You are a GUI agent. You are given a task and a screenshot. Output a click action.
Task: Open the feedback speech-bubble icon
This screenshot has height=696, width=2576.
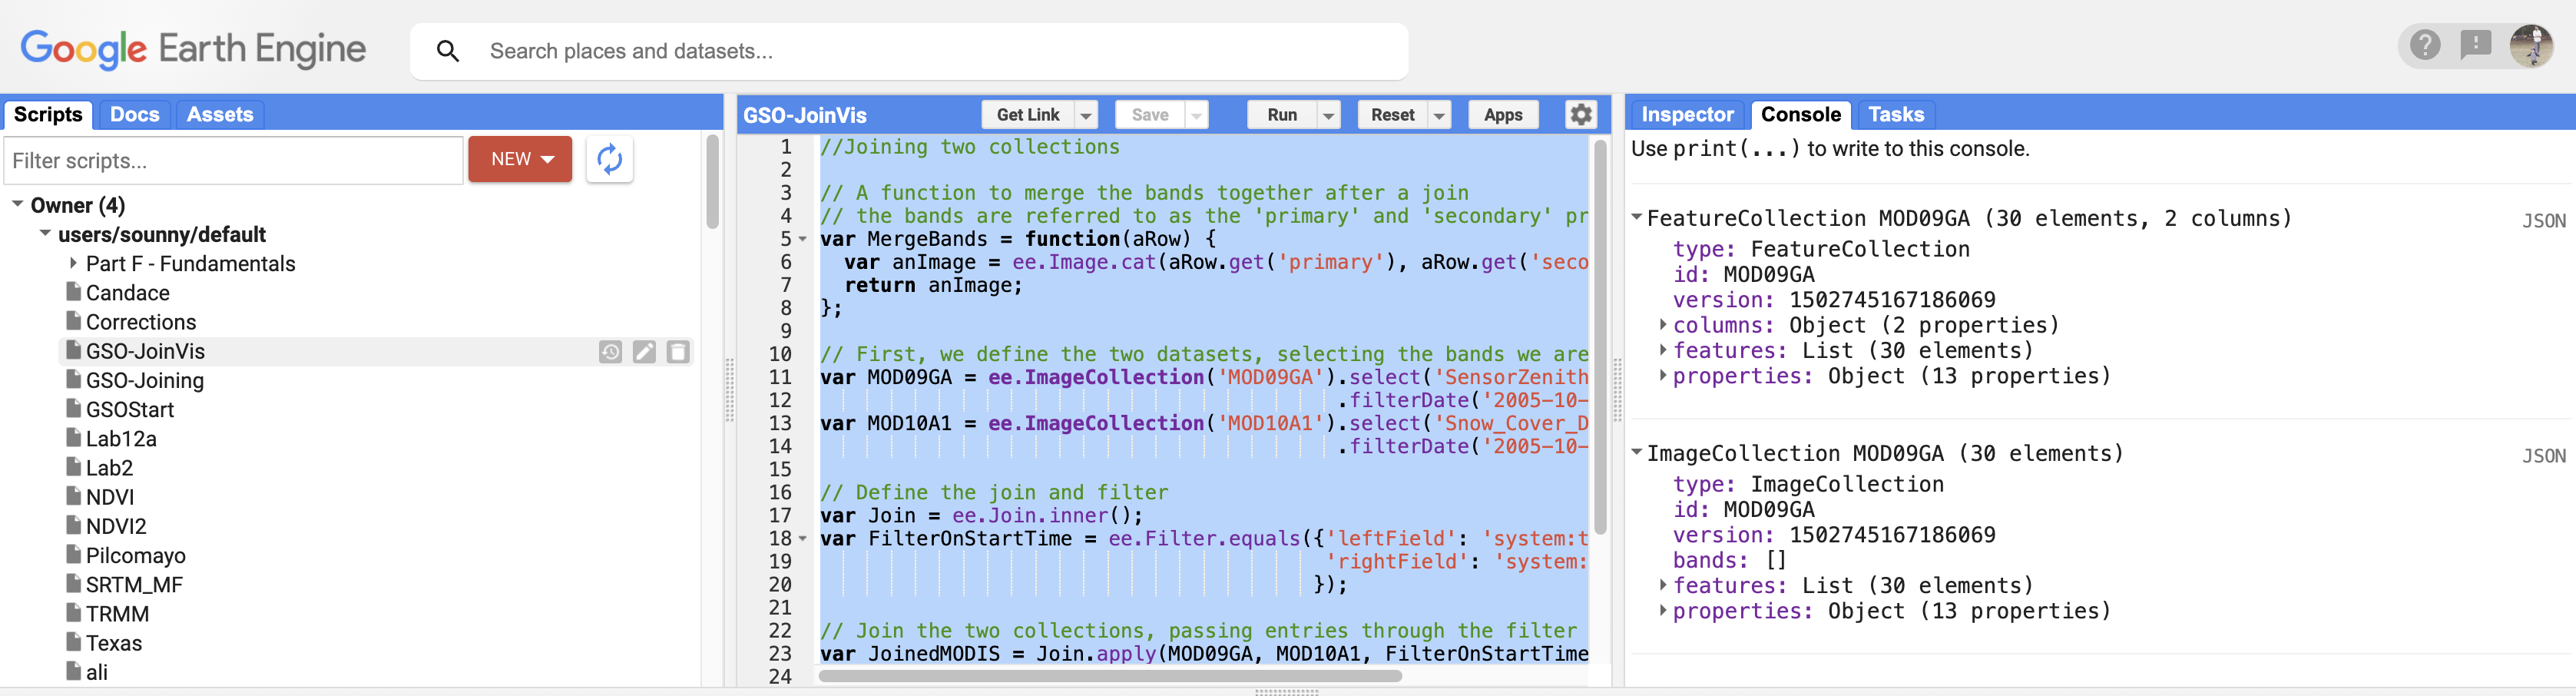pos(2477,45)
